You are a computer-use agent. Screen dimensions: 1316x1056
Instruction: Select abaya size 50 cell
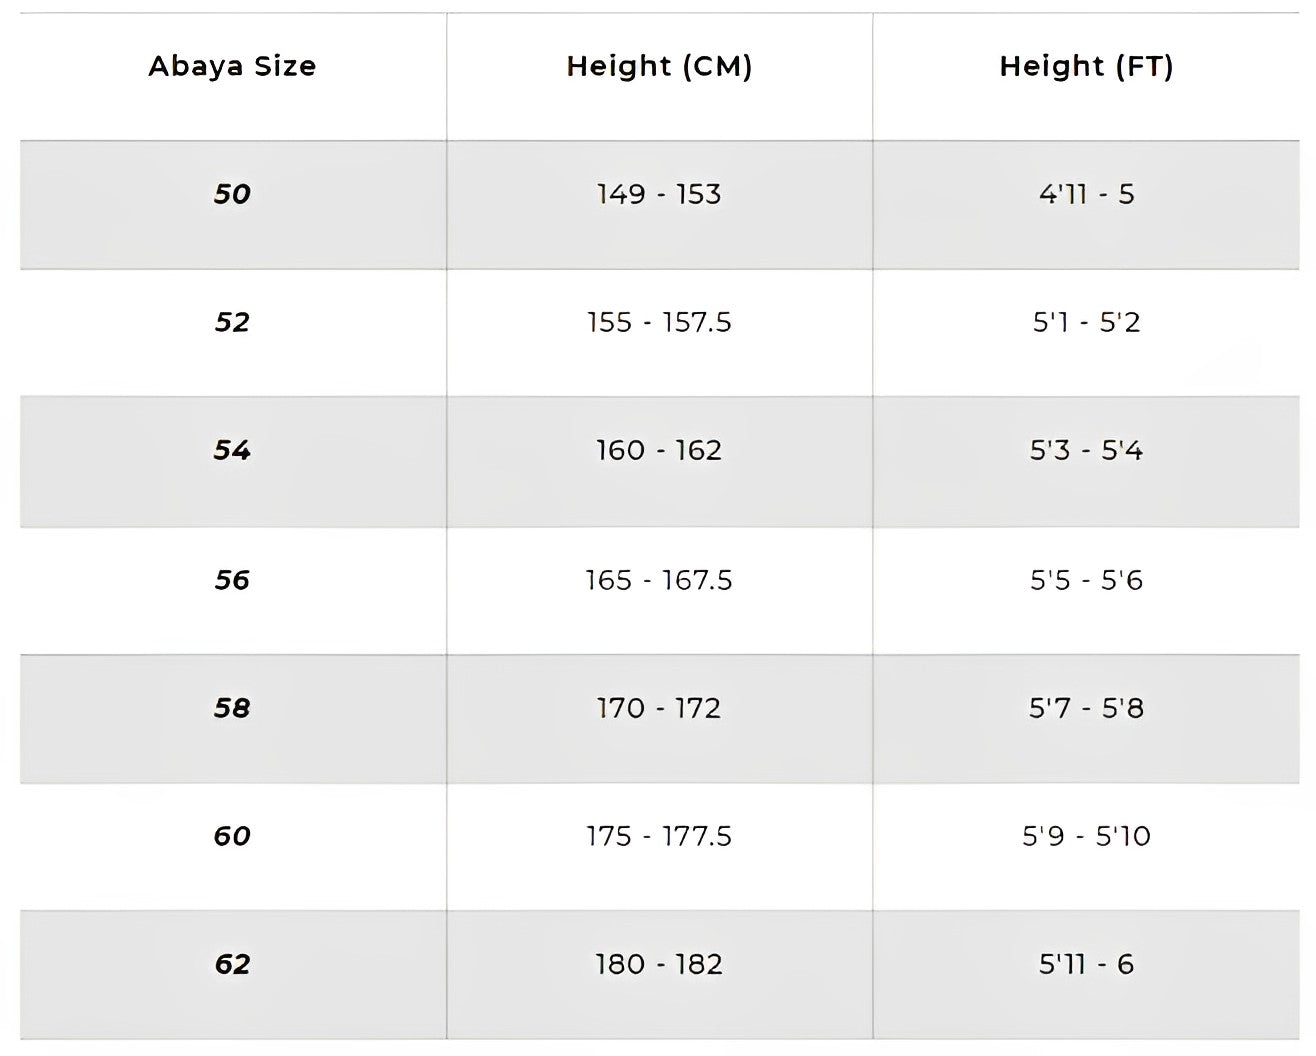pos(232,194)
